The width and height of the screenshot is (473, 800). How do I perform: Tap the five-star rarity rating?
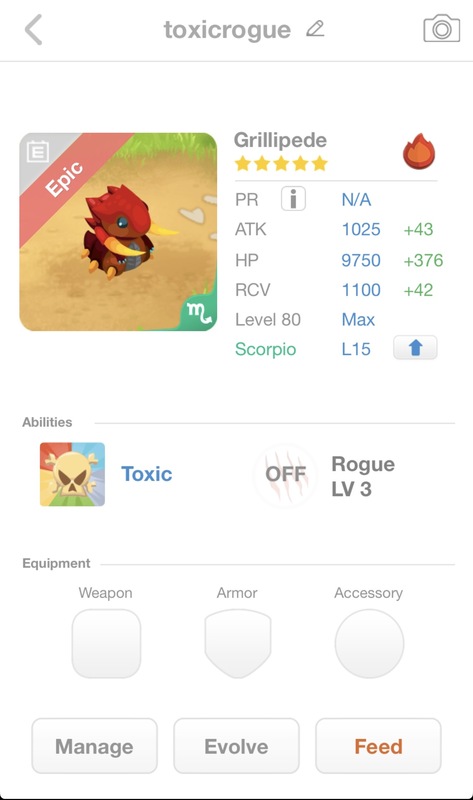[281, 163]
